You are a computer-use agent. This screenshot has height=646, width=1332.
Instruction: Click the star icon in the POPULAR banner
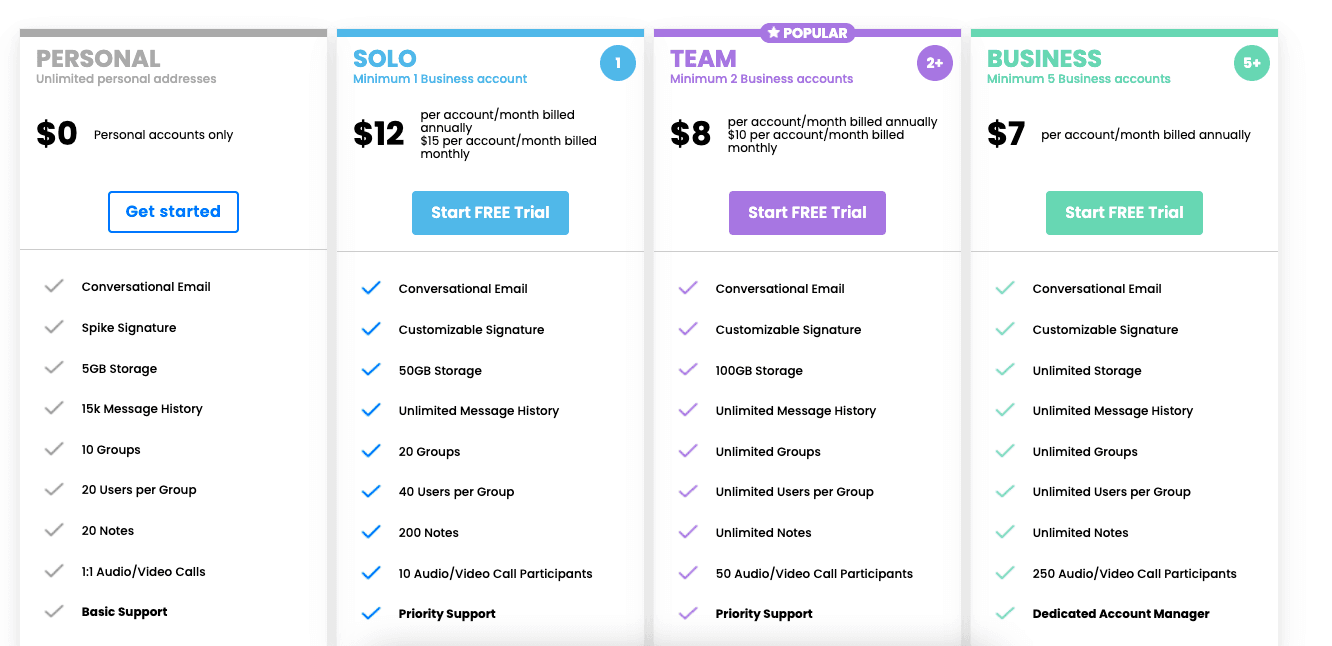772,32
